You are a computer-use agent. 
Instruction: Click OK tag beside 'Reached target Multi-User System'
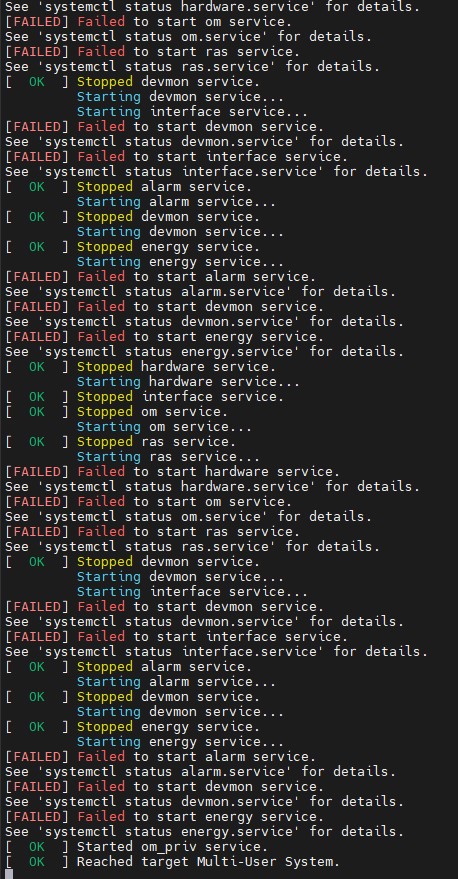[x=36, y=862]
